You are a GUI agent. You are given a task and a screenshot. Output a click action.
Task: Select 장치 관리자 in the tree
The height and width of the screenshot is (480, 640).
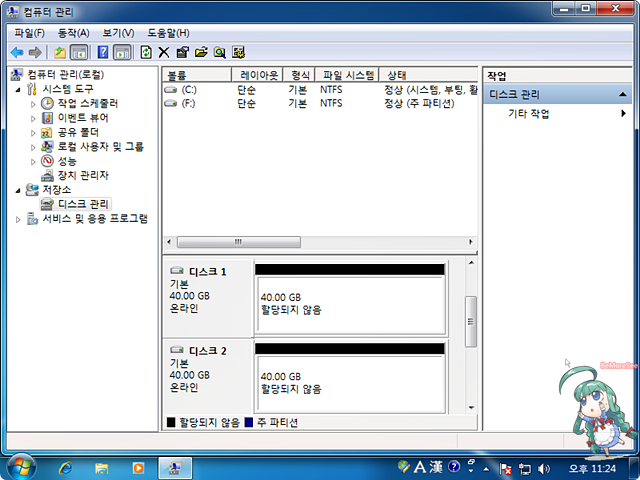[82, 175]
